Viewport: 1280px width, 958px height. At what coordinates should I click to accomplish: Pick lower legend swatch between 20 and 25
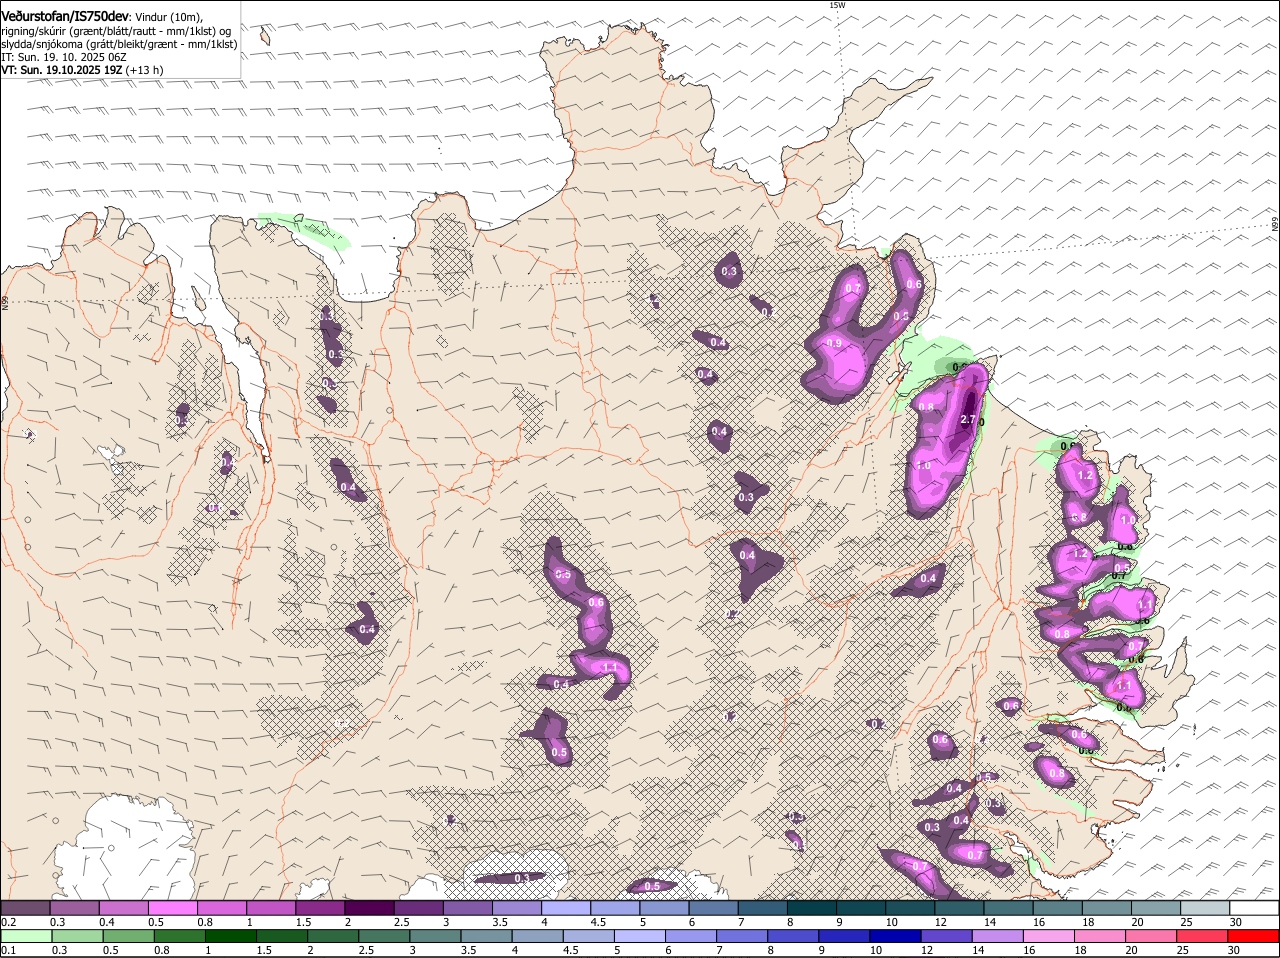point(1152,936)
